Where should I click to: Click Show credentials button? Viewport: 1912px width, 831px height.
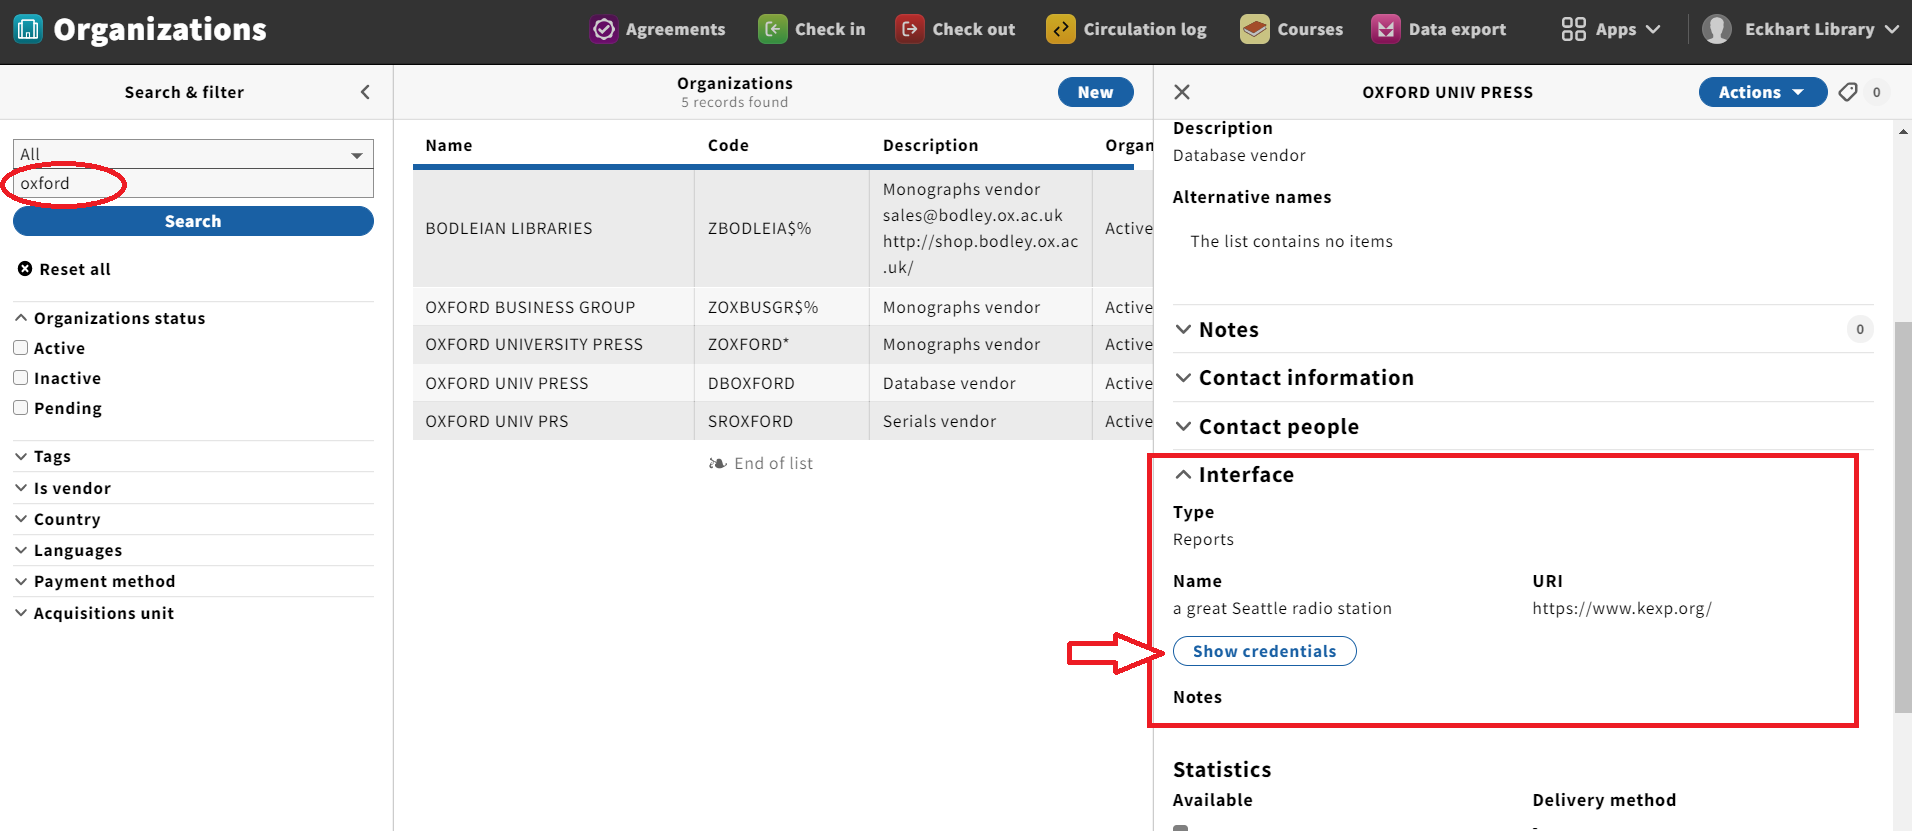point(1265,651)
